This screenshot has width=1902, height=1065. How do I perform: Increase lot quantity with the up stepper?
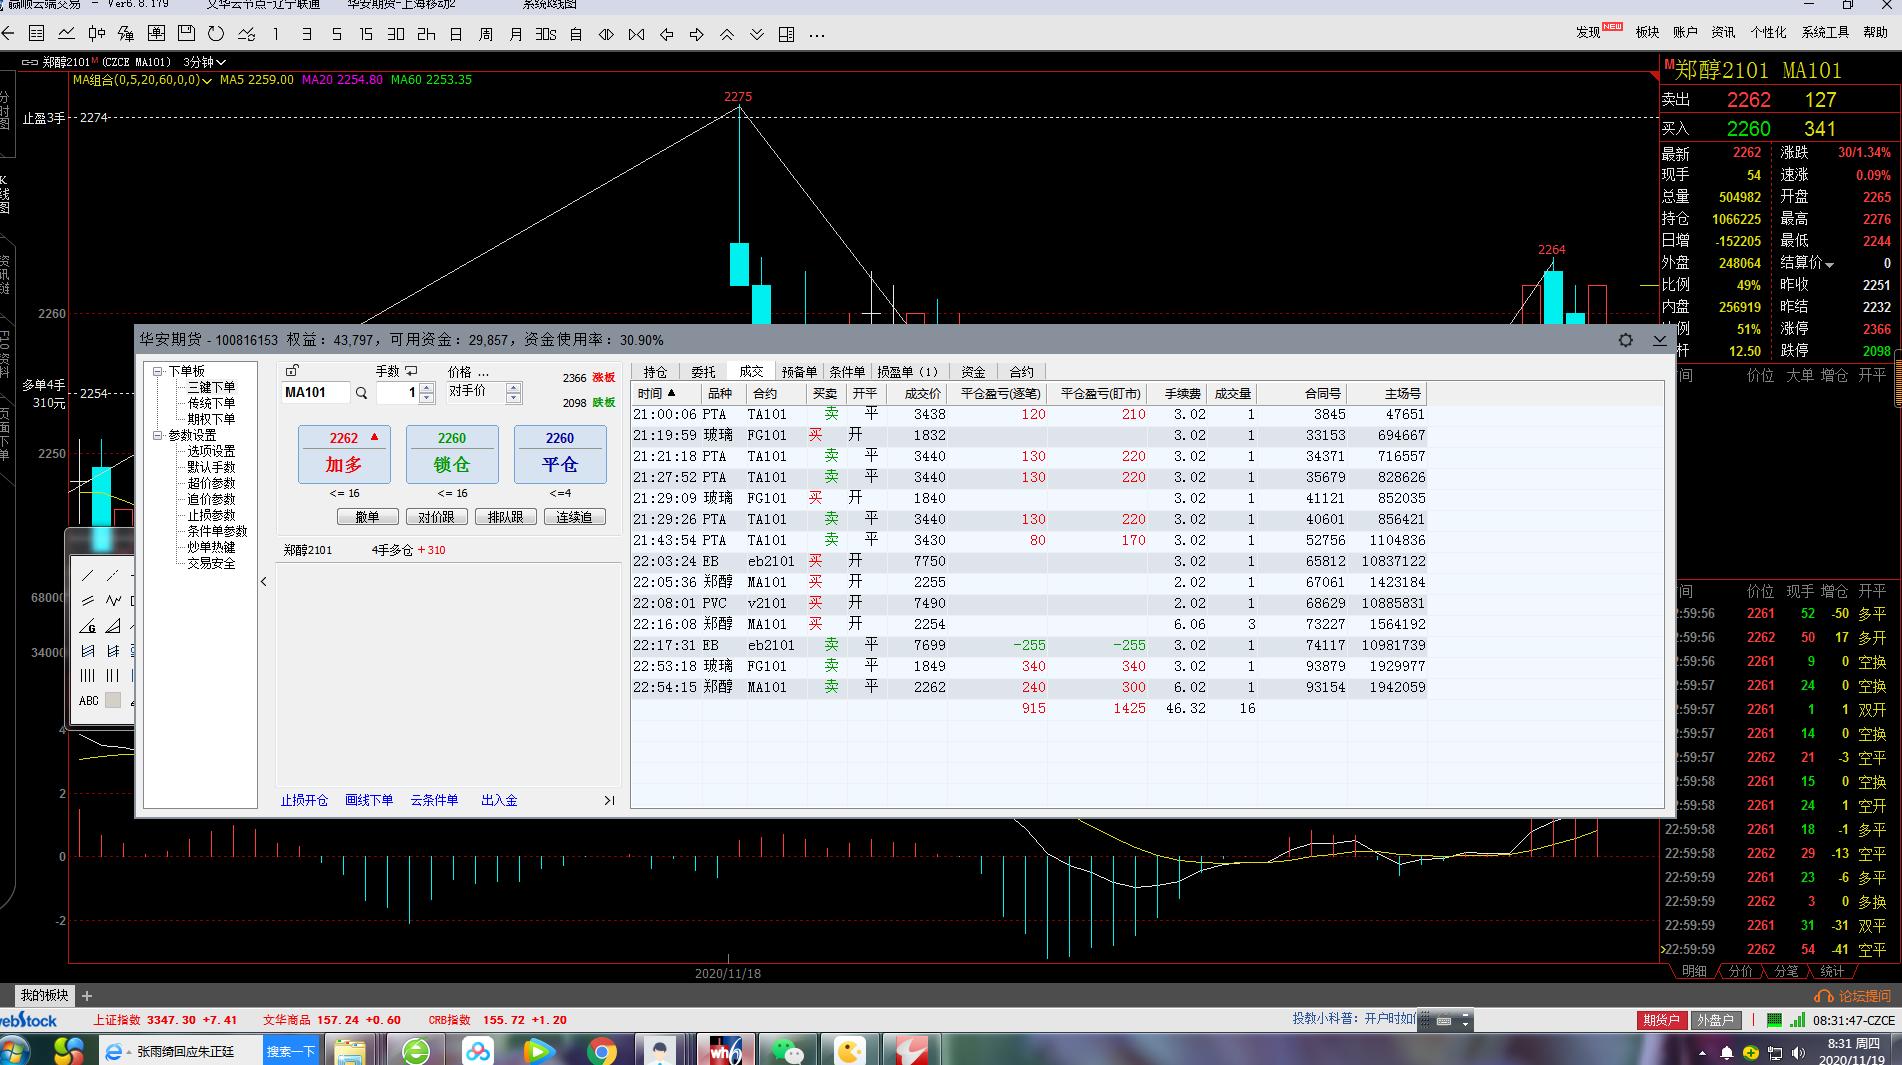tap(427, 387)
